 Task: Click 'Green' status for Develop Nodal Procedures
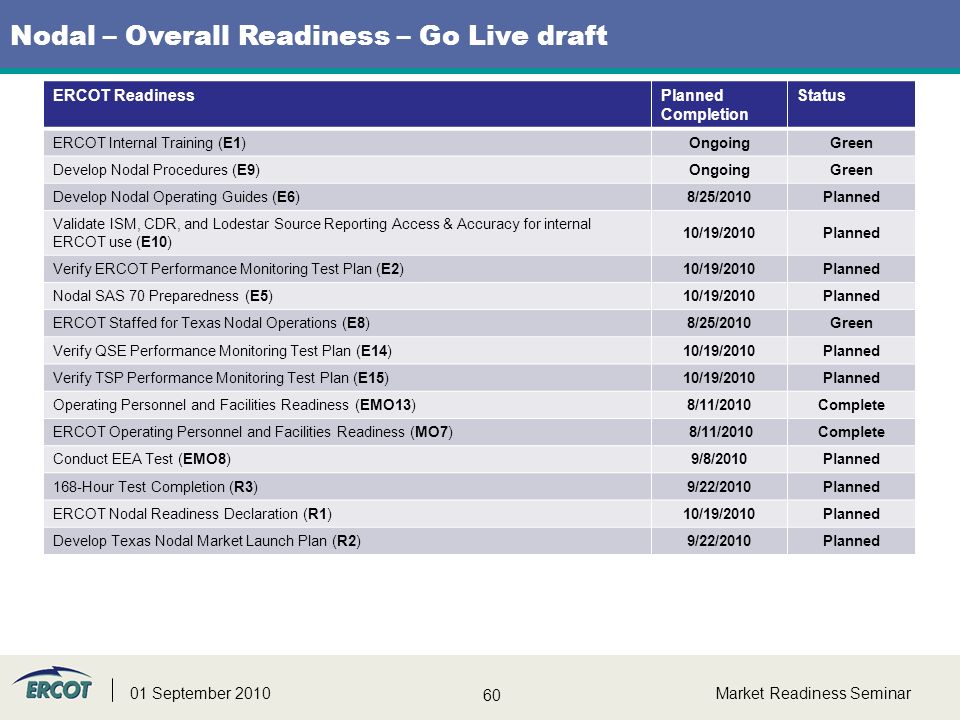[851, 170]
